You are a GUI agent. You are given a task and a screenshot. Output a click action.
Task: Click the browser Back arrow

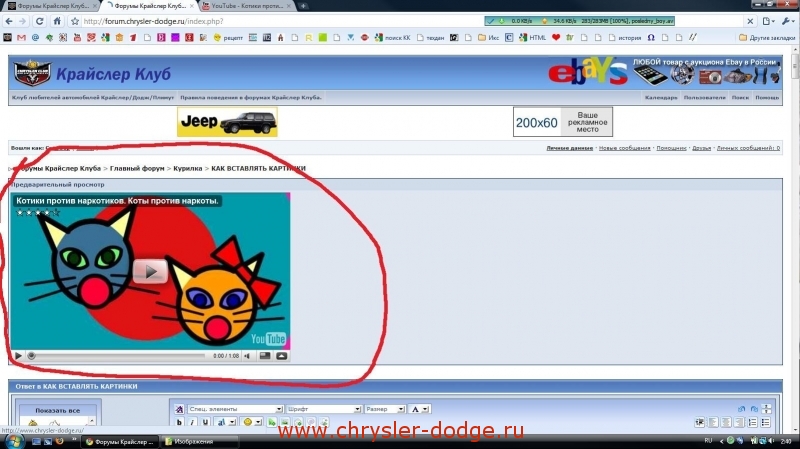pyautogui.click(x=9, y=21)
